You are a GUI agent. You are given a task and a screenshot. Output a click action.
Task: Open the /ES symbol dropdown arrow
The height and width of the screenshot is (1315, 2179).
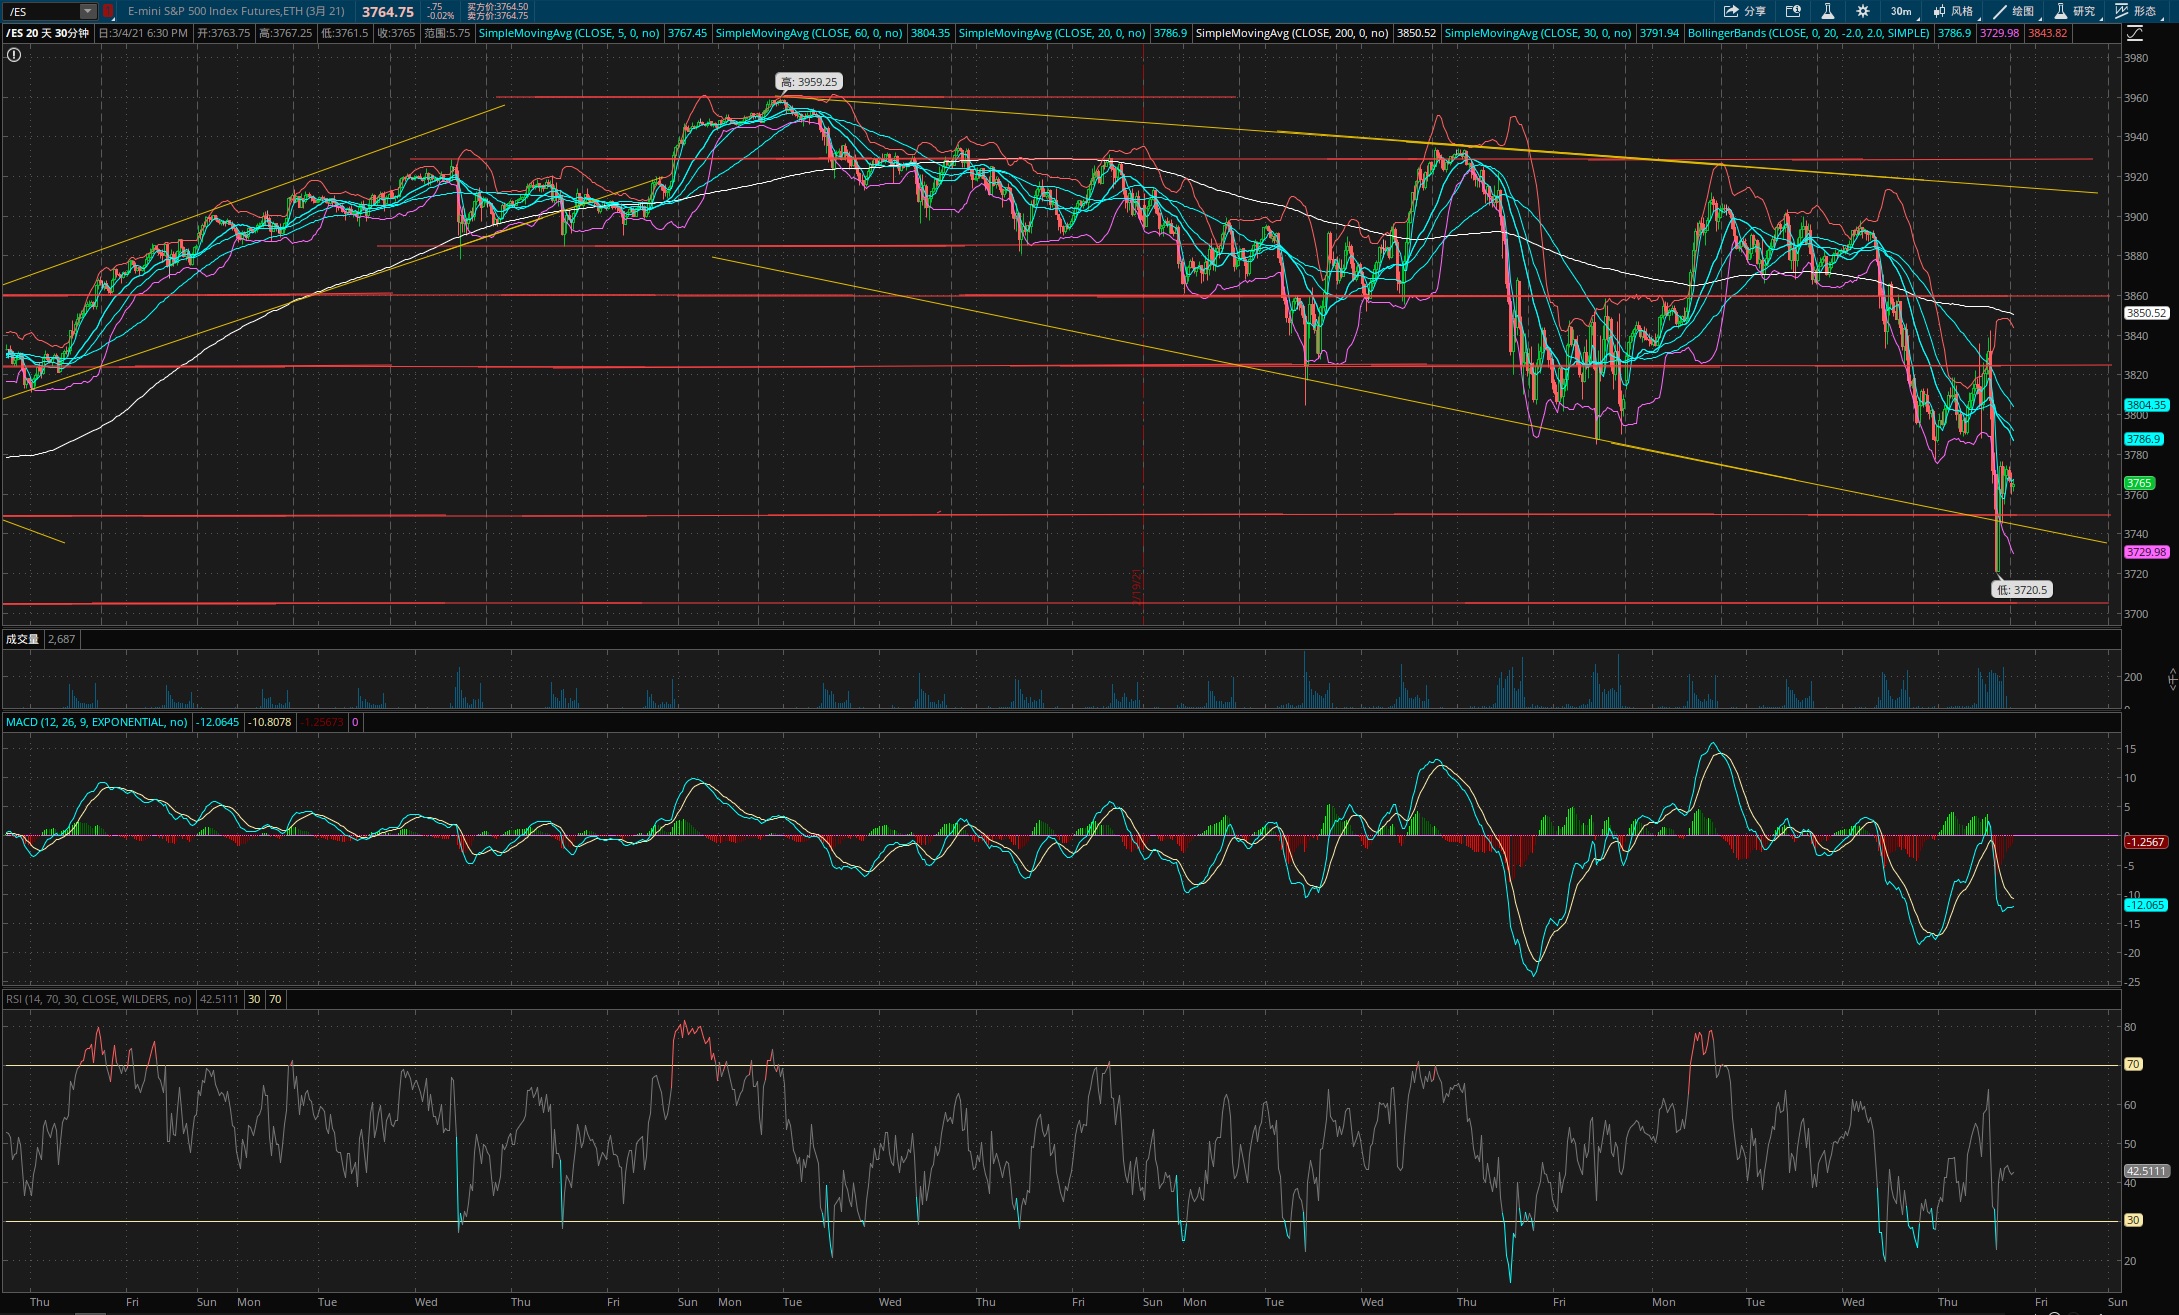pos(88,11)
